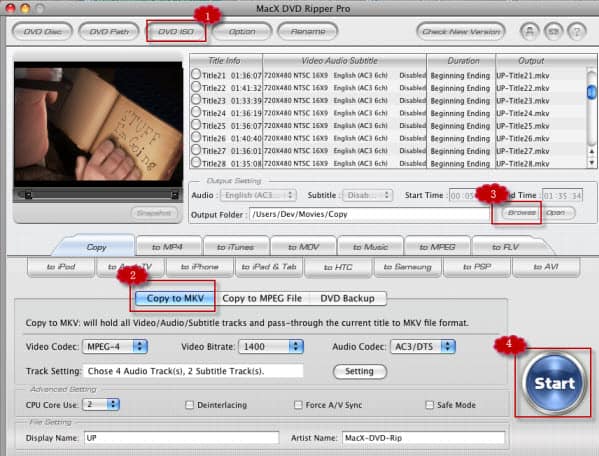Select the to AVI tab
The height and width of the screenshot is (456, 599).
point(546,267)
